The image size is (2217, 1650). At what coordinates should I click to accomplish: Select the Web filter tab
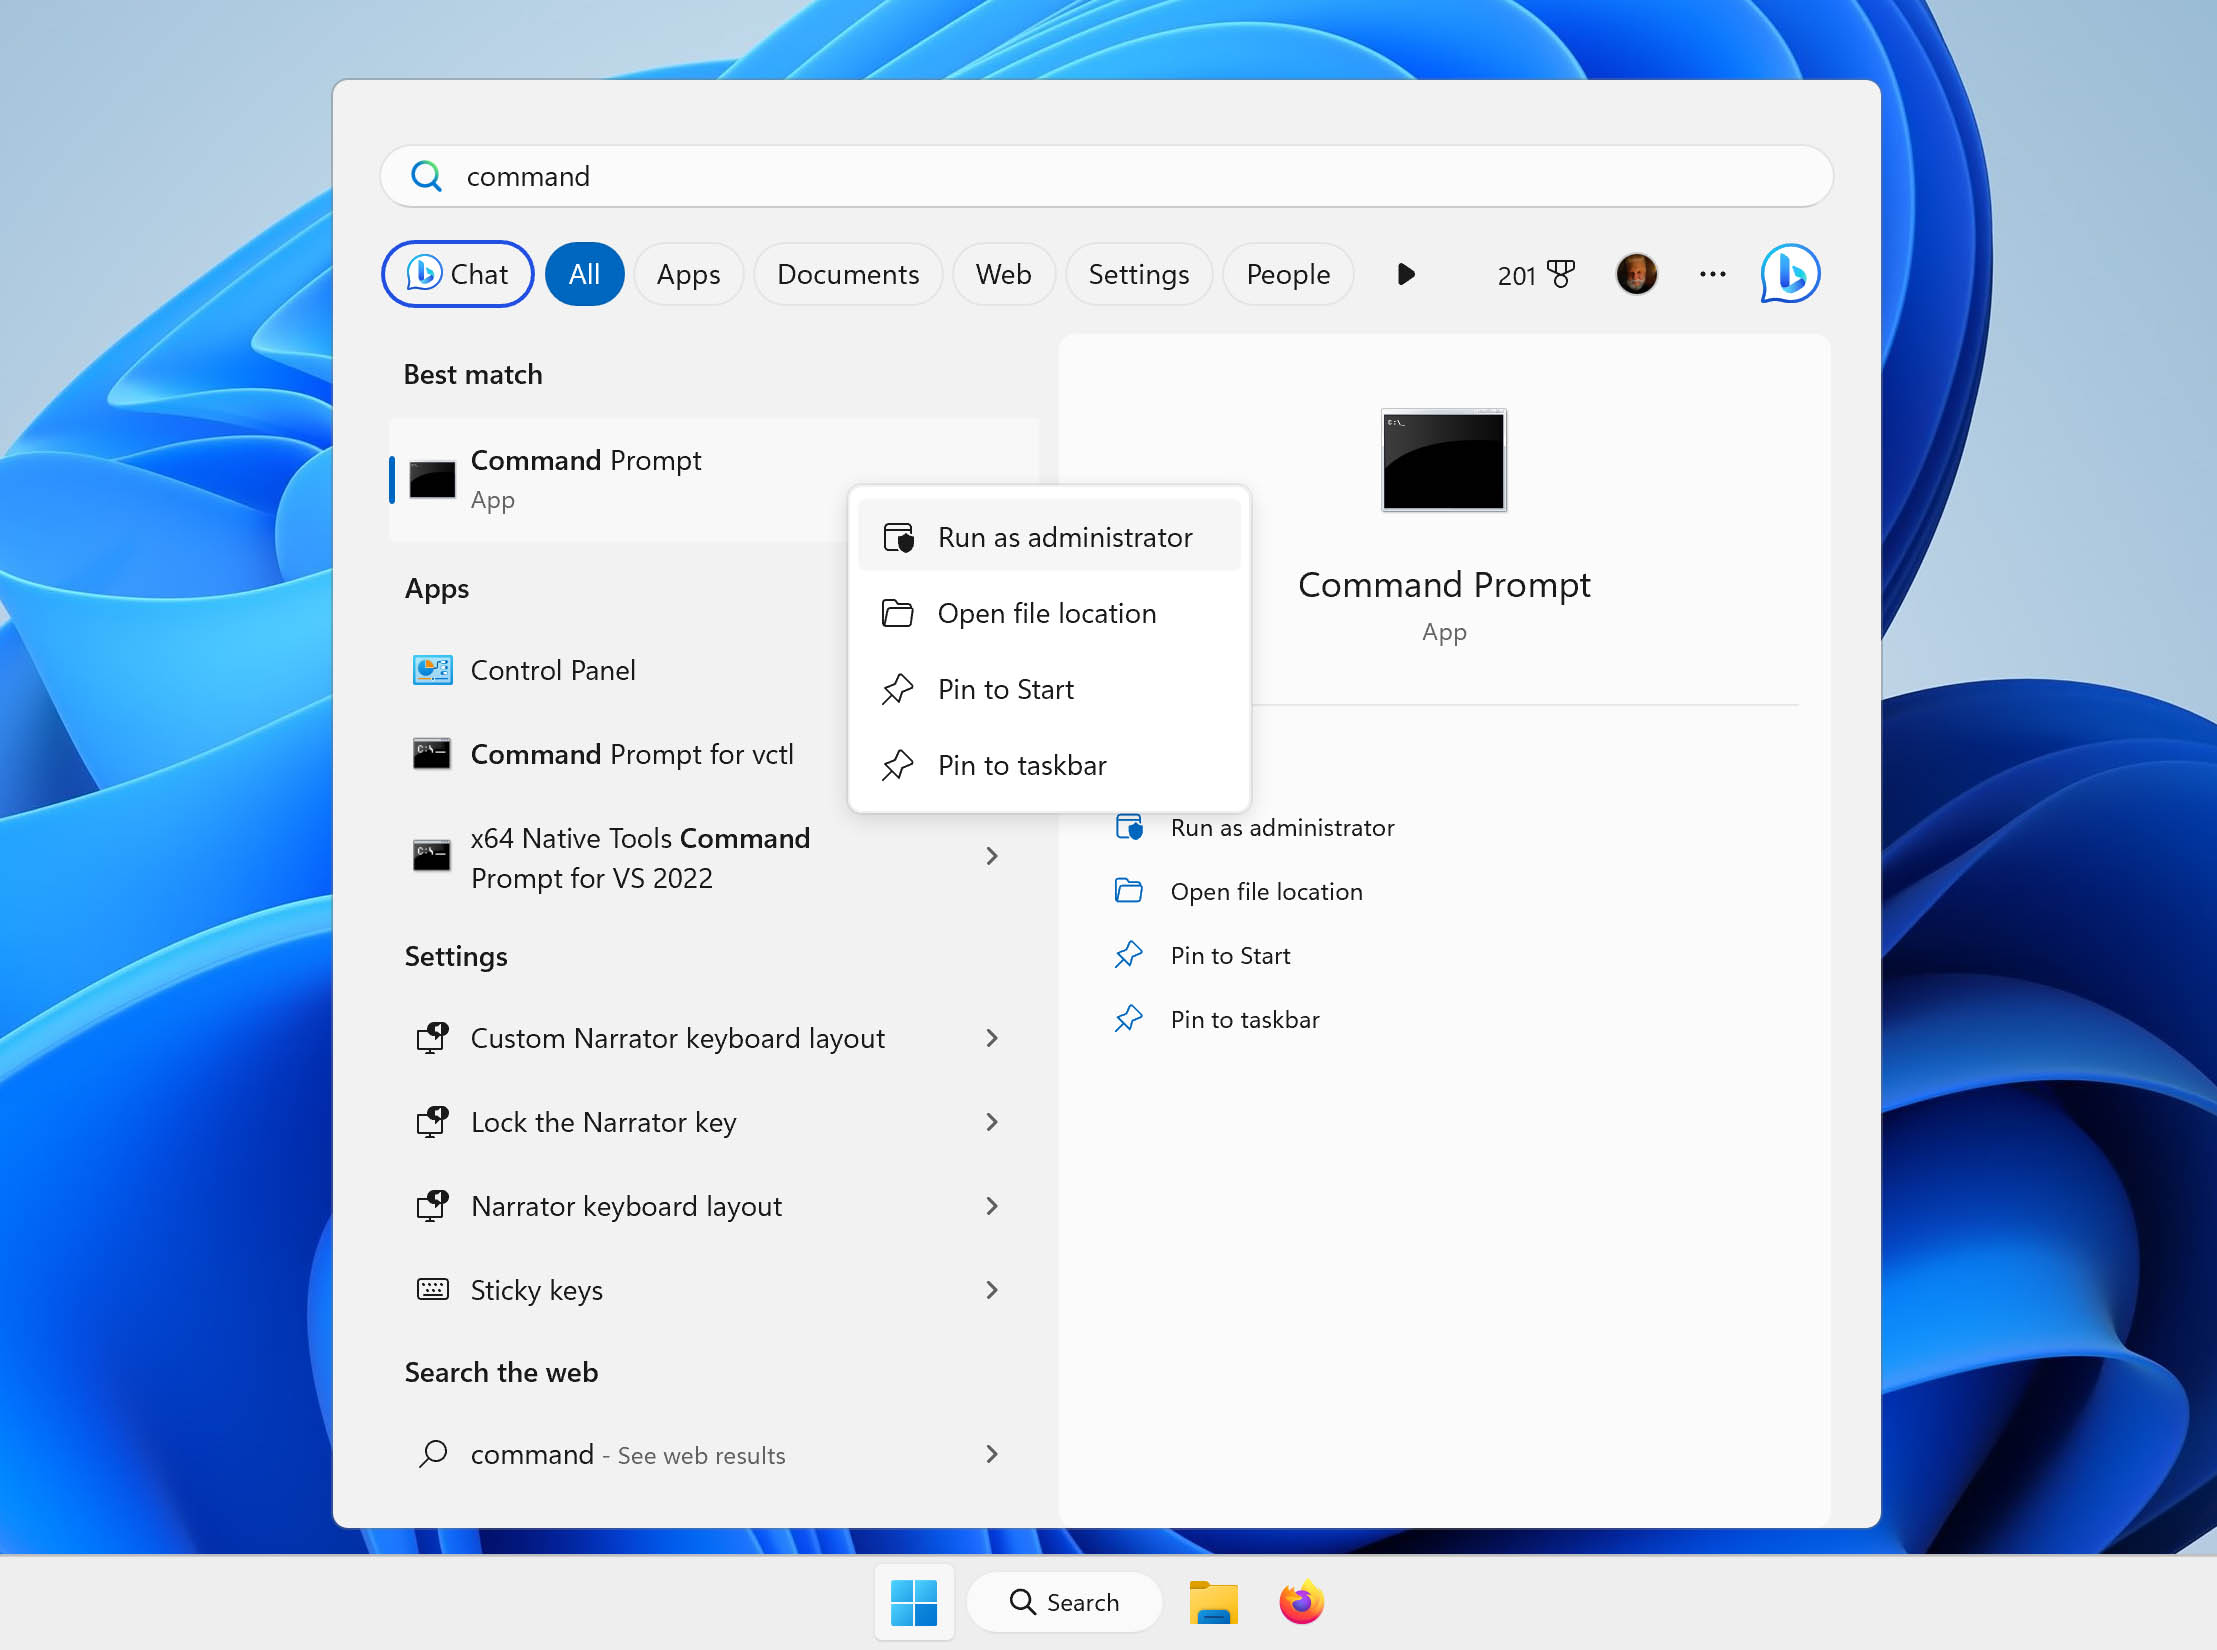tap(1003, 274)
